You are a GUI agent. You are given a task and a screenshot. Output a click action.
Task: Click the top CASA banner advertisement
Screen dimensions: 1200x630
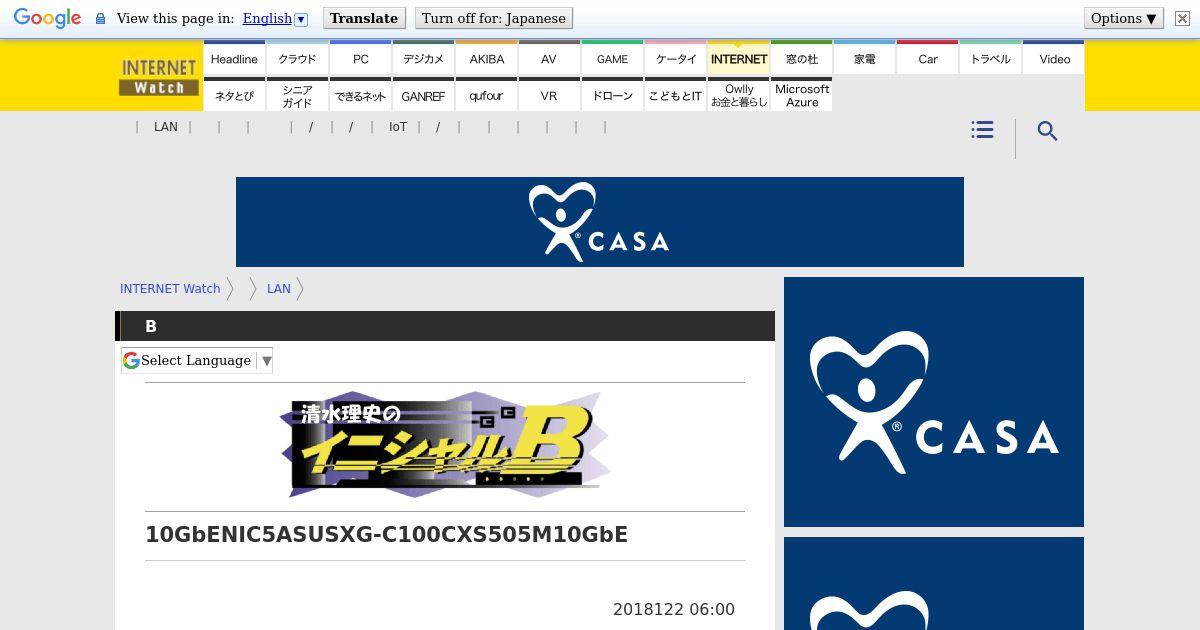pos(600,222)
